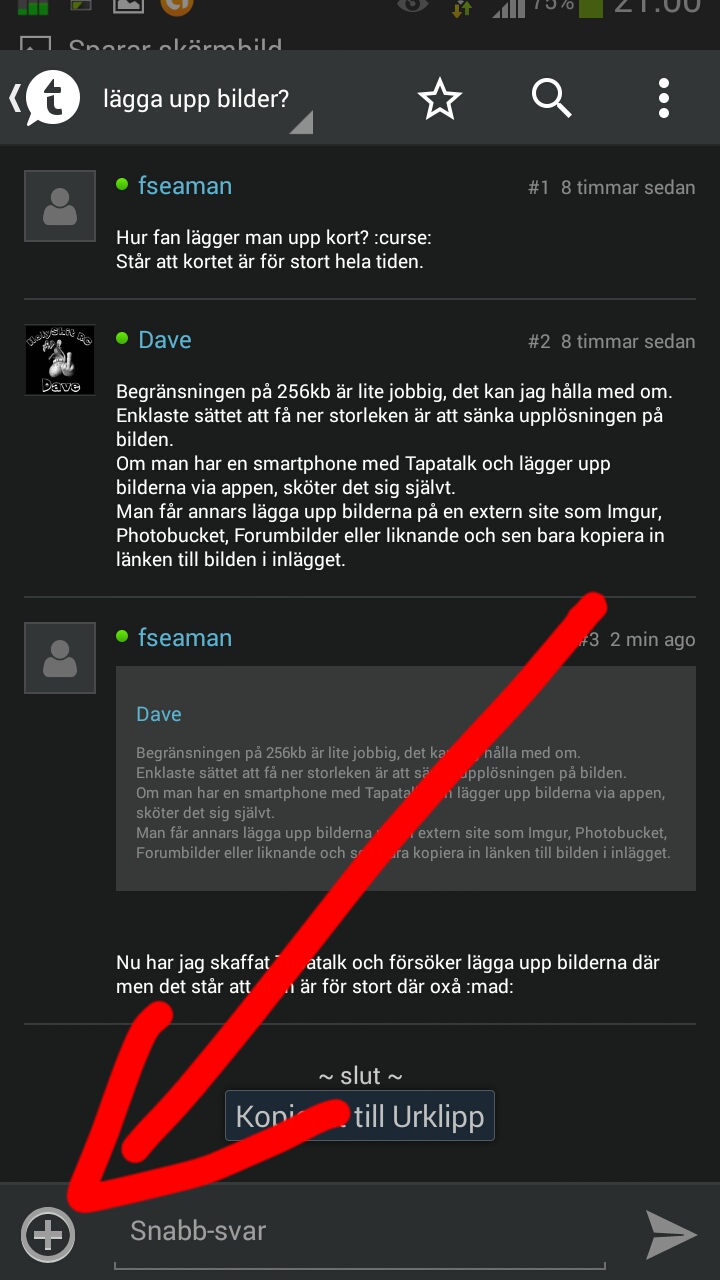Open the search magnifier icon
The height and width of the screenshot is (1280, 720).
pos(551,99)
